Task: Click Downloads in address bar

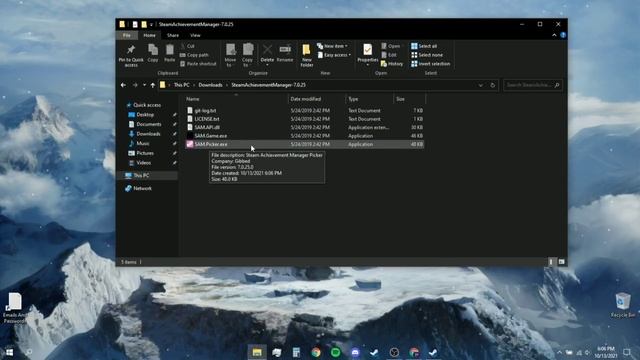Action: coord(210,85)
